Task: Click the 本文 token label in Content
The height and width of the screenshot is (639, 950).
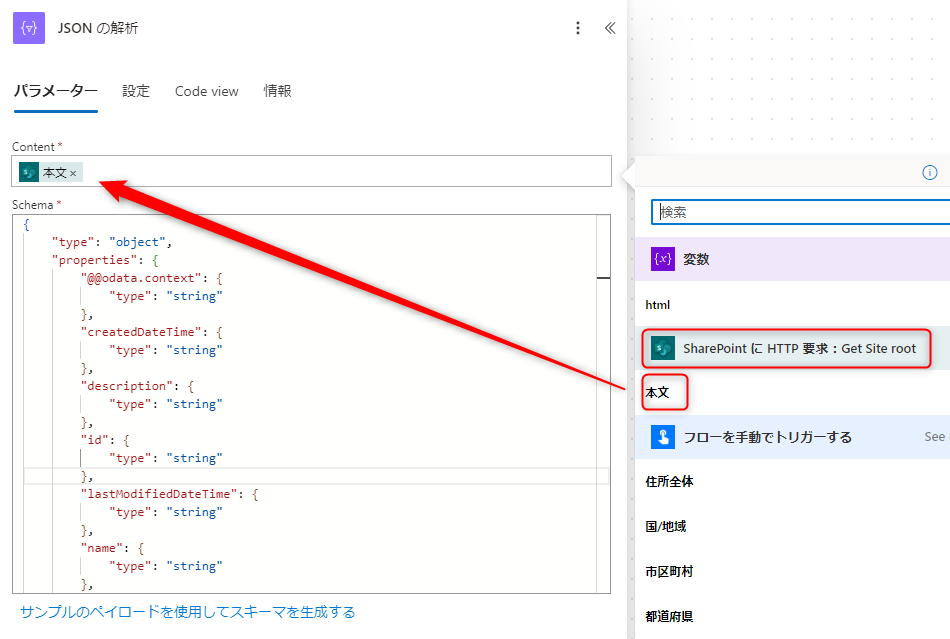Action: pyautogui.click(x=55, y=173)
